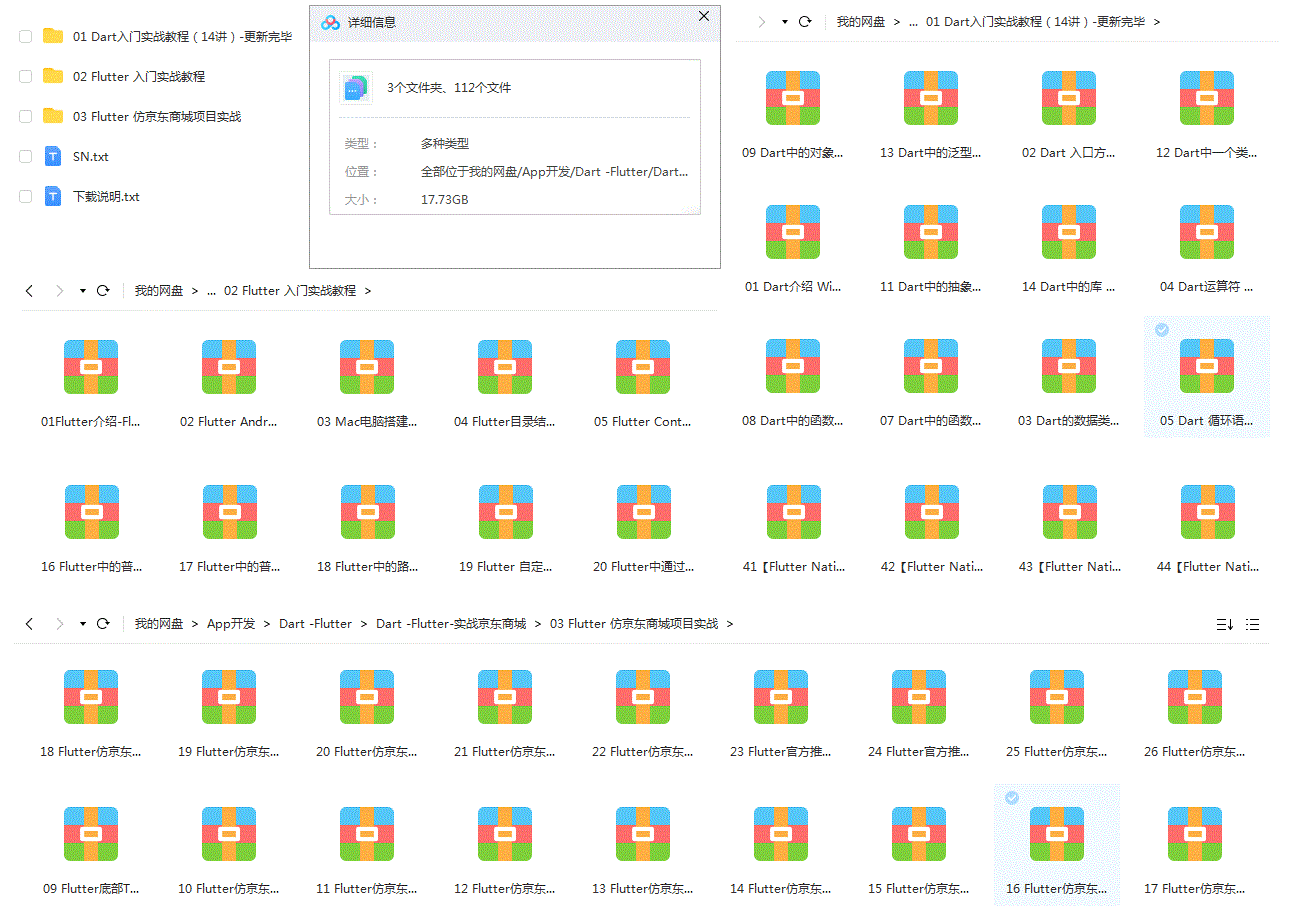Tick the checkbox for 01 Dart入门实战教程 folder

(26, 36)
